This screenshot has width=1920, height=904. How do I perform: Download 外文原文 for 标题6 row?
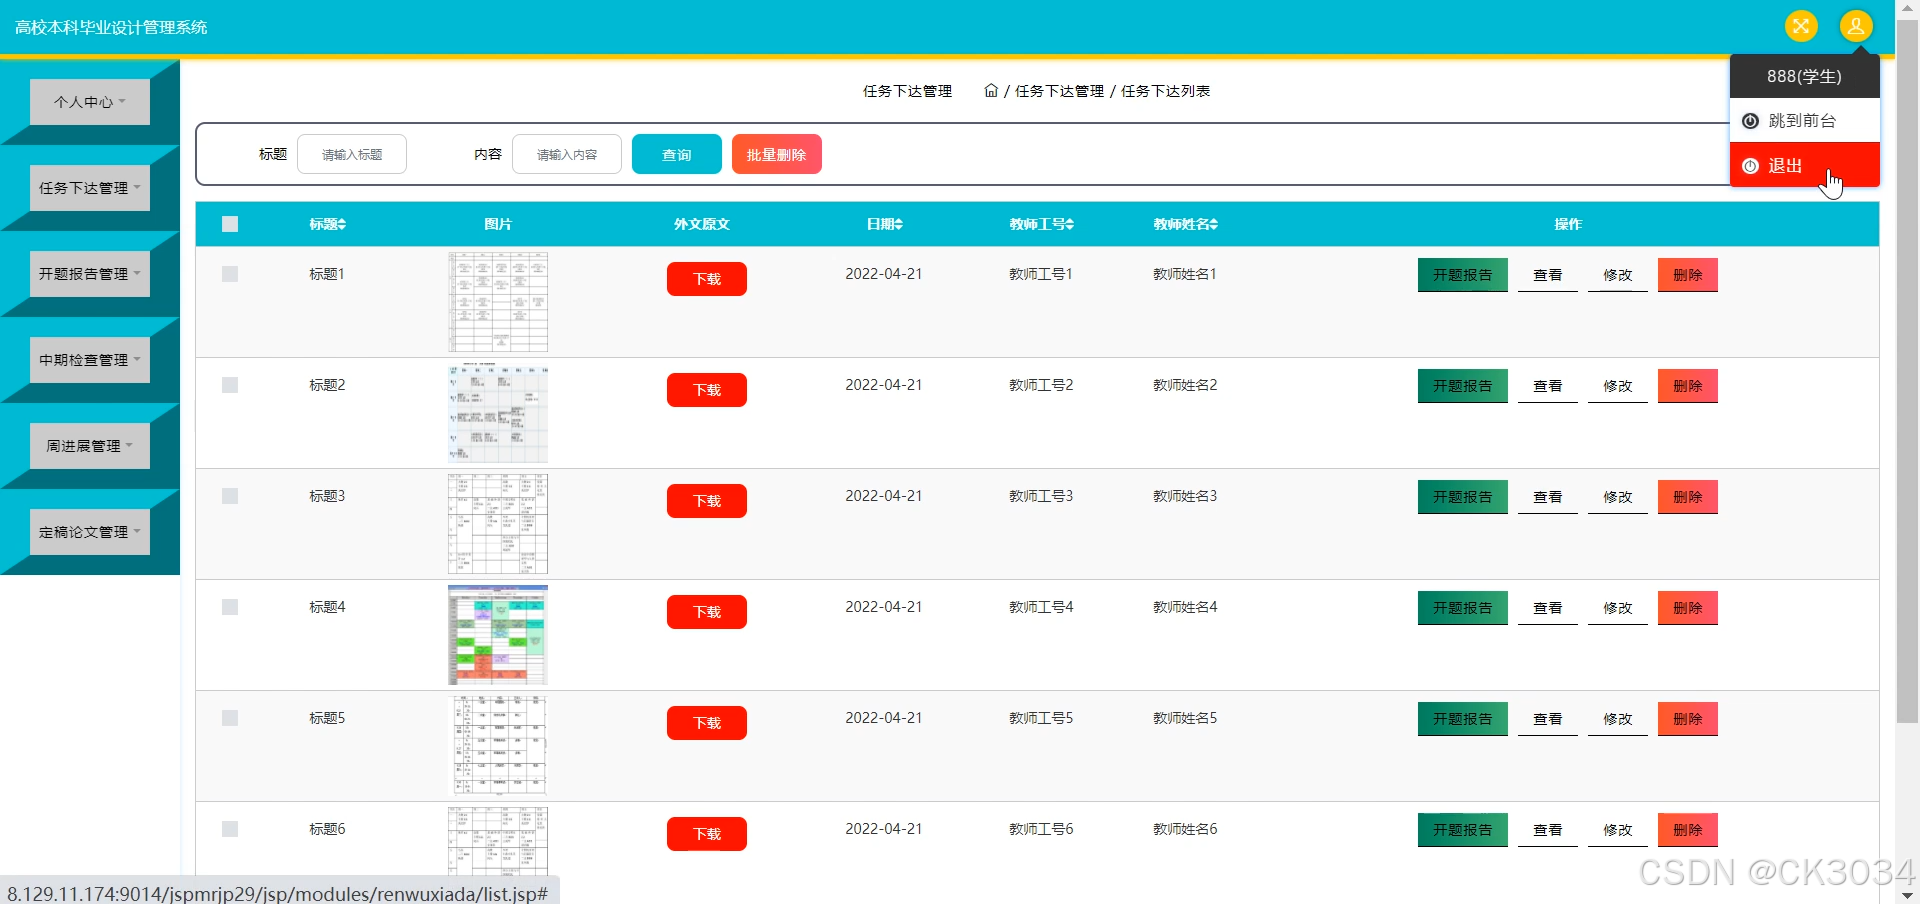click(x=707, y=834)
